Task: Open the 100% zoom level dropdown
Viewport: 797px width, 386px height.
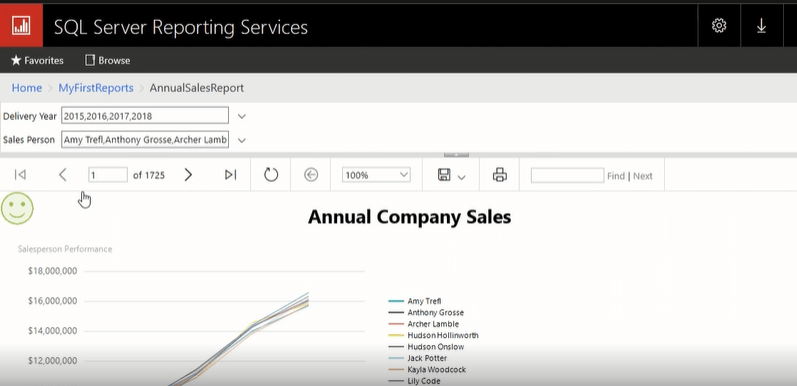Action: point(376,175)
